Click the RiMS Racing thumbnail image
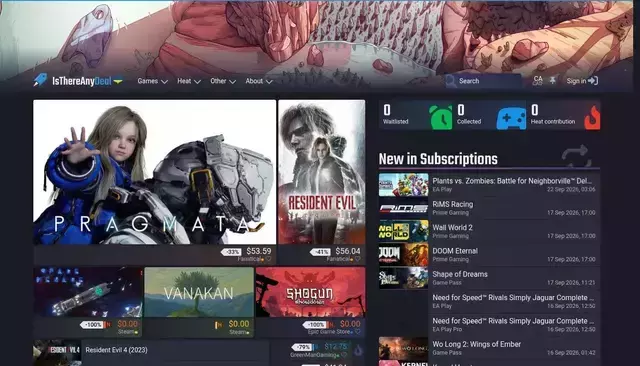The height and width of the screenshot is (366, 640). pos(403,208)
